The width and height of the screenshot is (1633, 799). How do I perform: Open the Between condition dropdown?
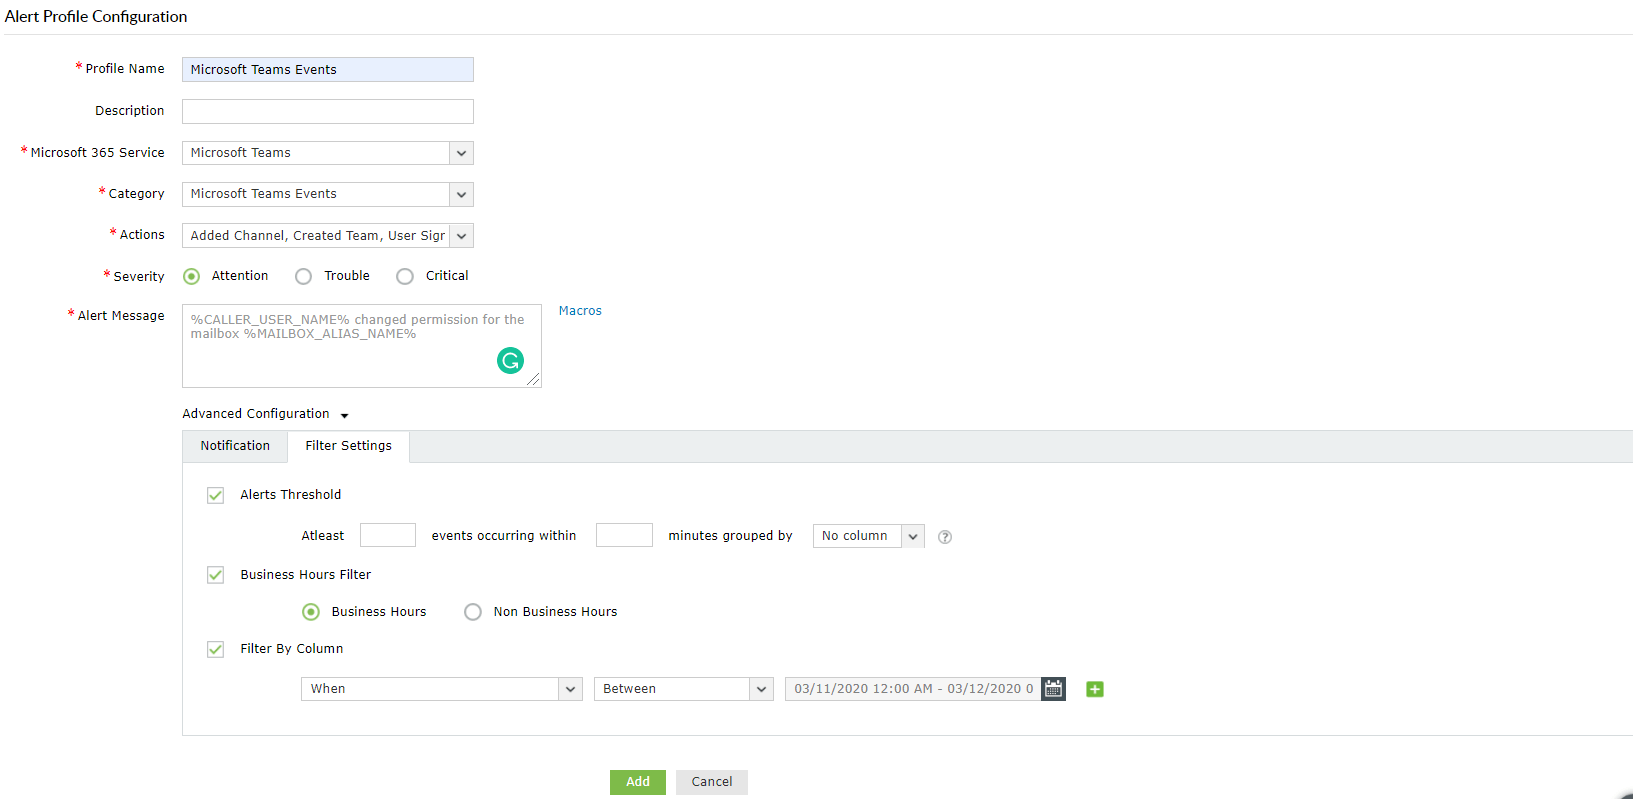pyautogui.click(x=684, y=689)
